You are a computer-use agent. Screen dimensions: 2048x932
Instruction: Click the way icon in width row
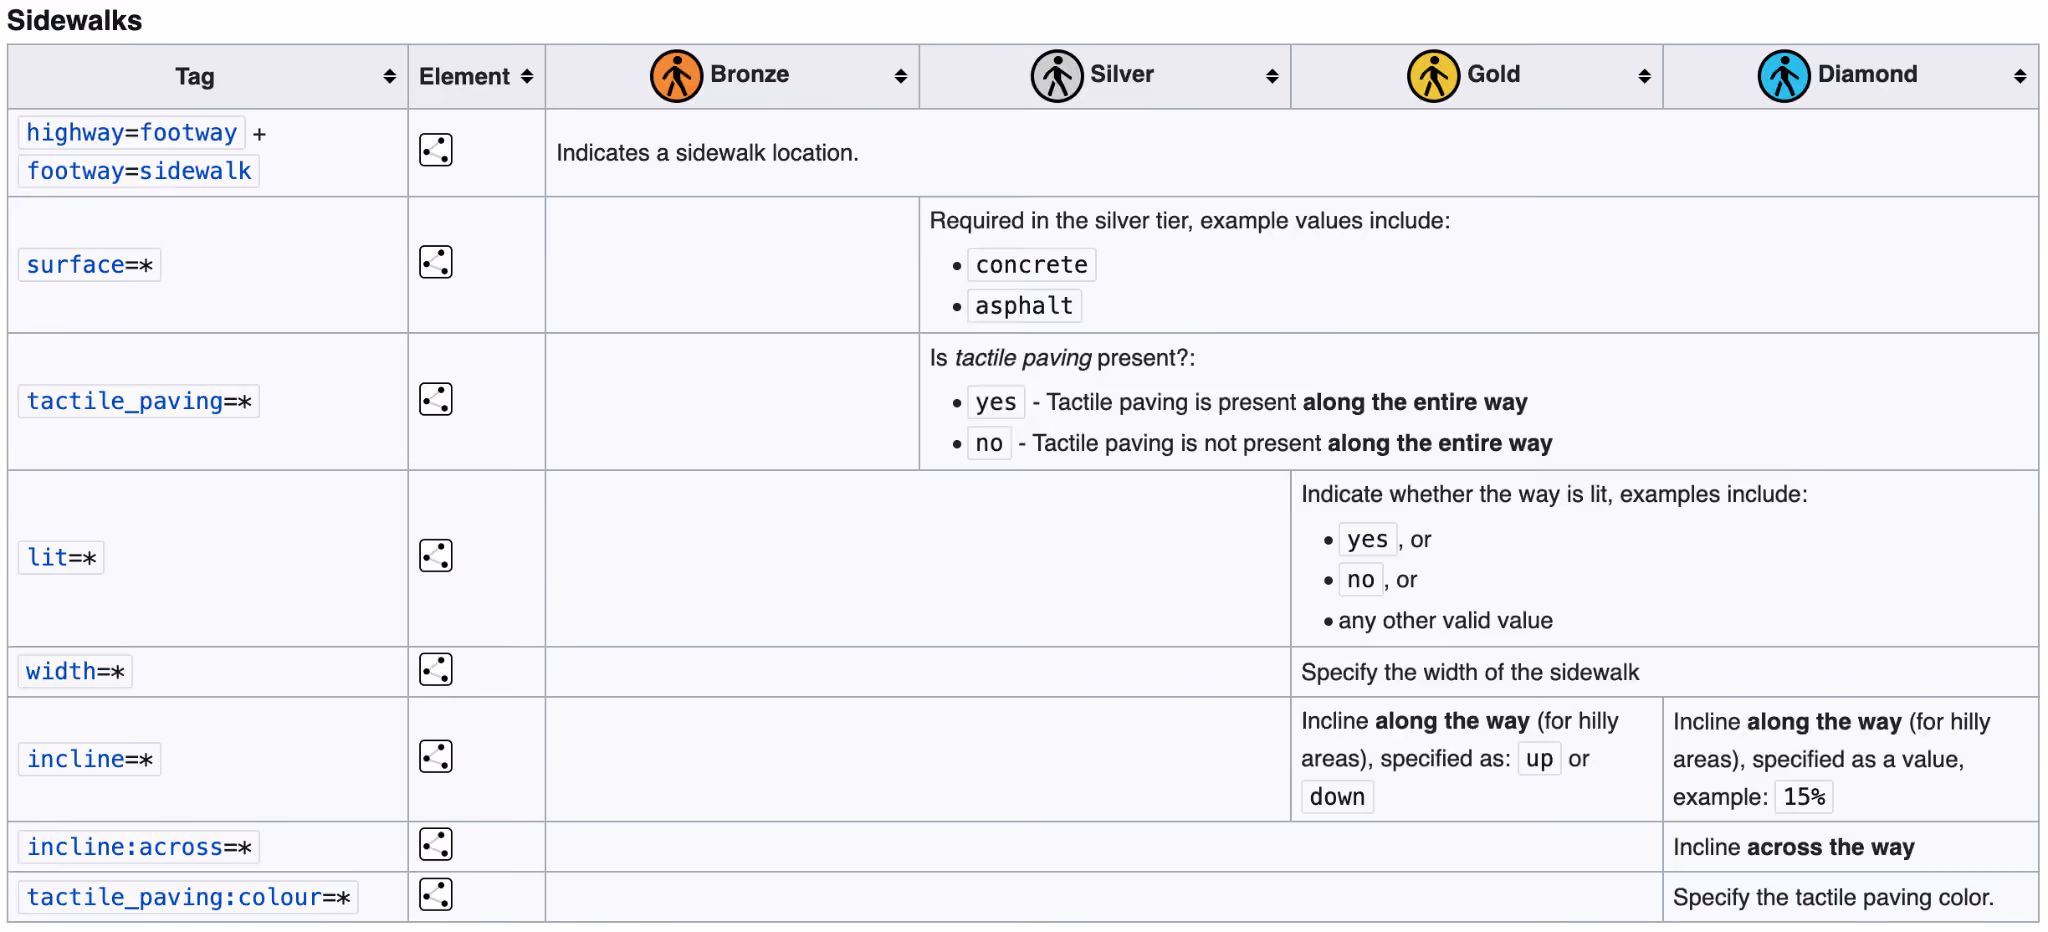click(436, 669)
